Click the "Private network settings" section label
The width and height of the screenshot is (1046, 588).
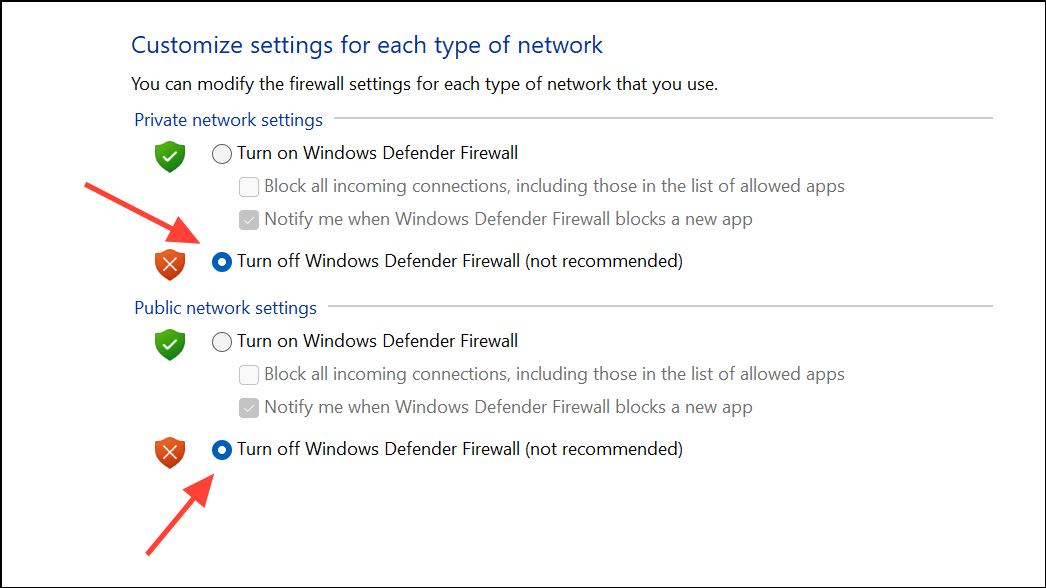click(228, 119)
